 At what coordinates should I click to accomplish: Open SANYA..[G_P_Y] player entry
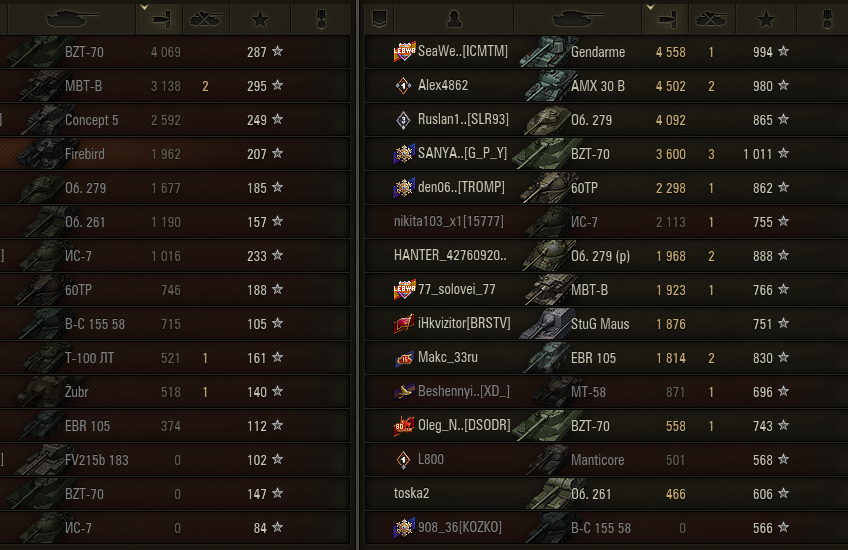click(606, 154)
